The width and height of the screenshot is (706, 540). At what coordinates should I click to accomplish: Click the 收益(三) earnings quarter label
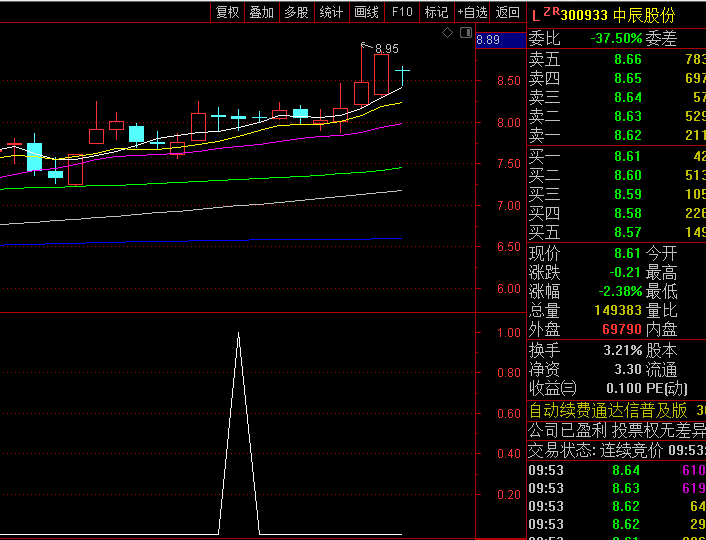pos(553,388)
